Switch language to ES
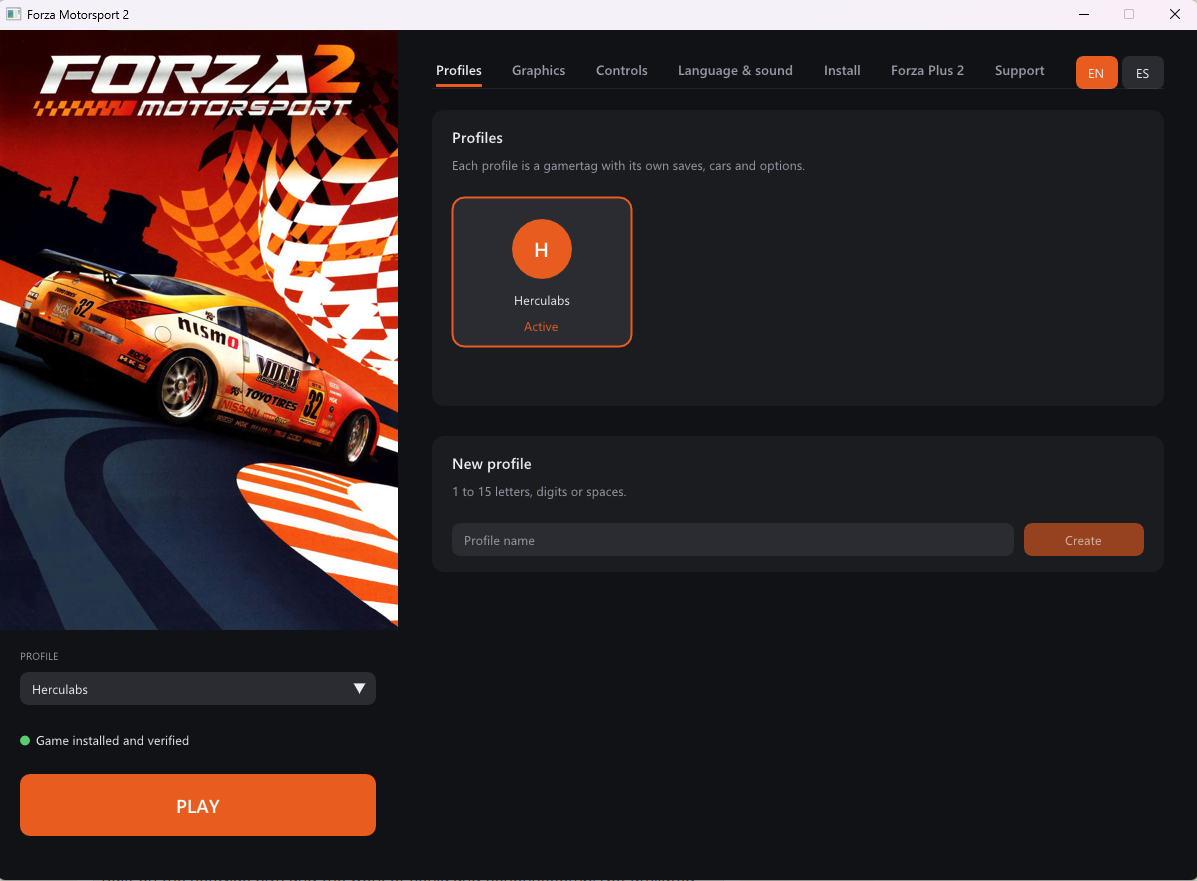Image resolution: width=1197 pixels, height=881 pixels. point(1143,73)
